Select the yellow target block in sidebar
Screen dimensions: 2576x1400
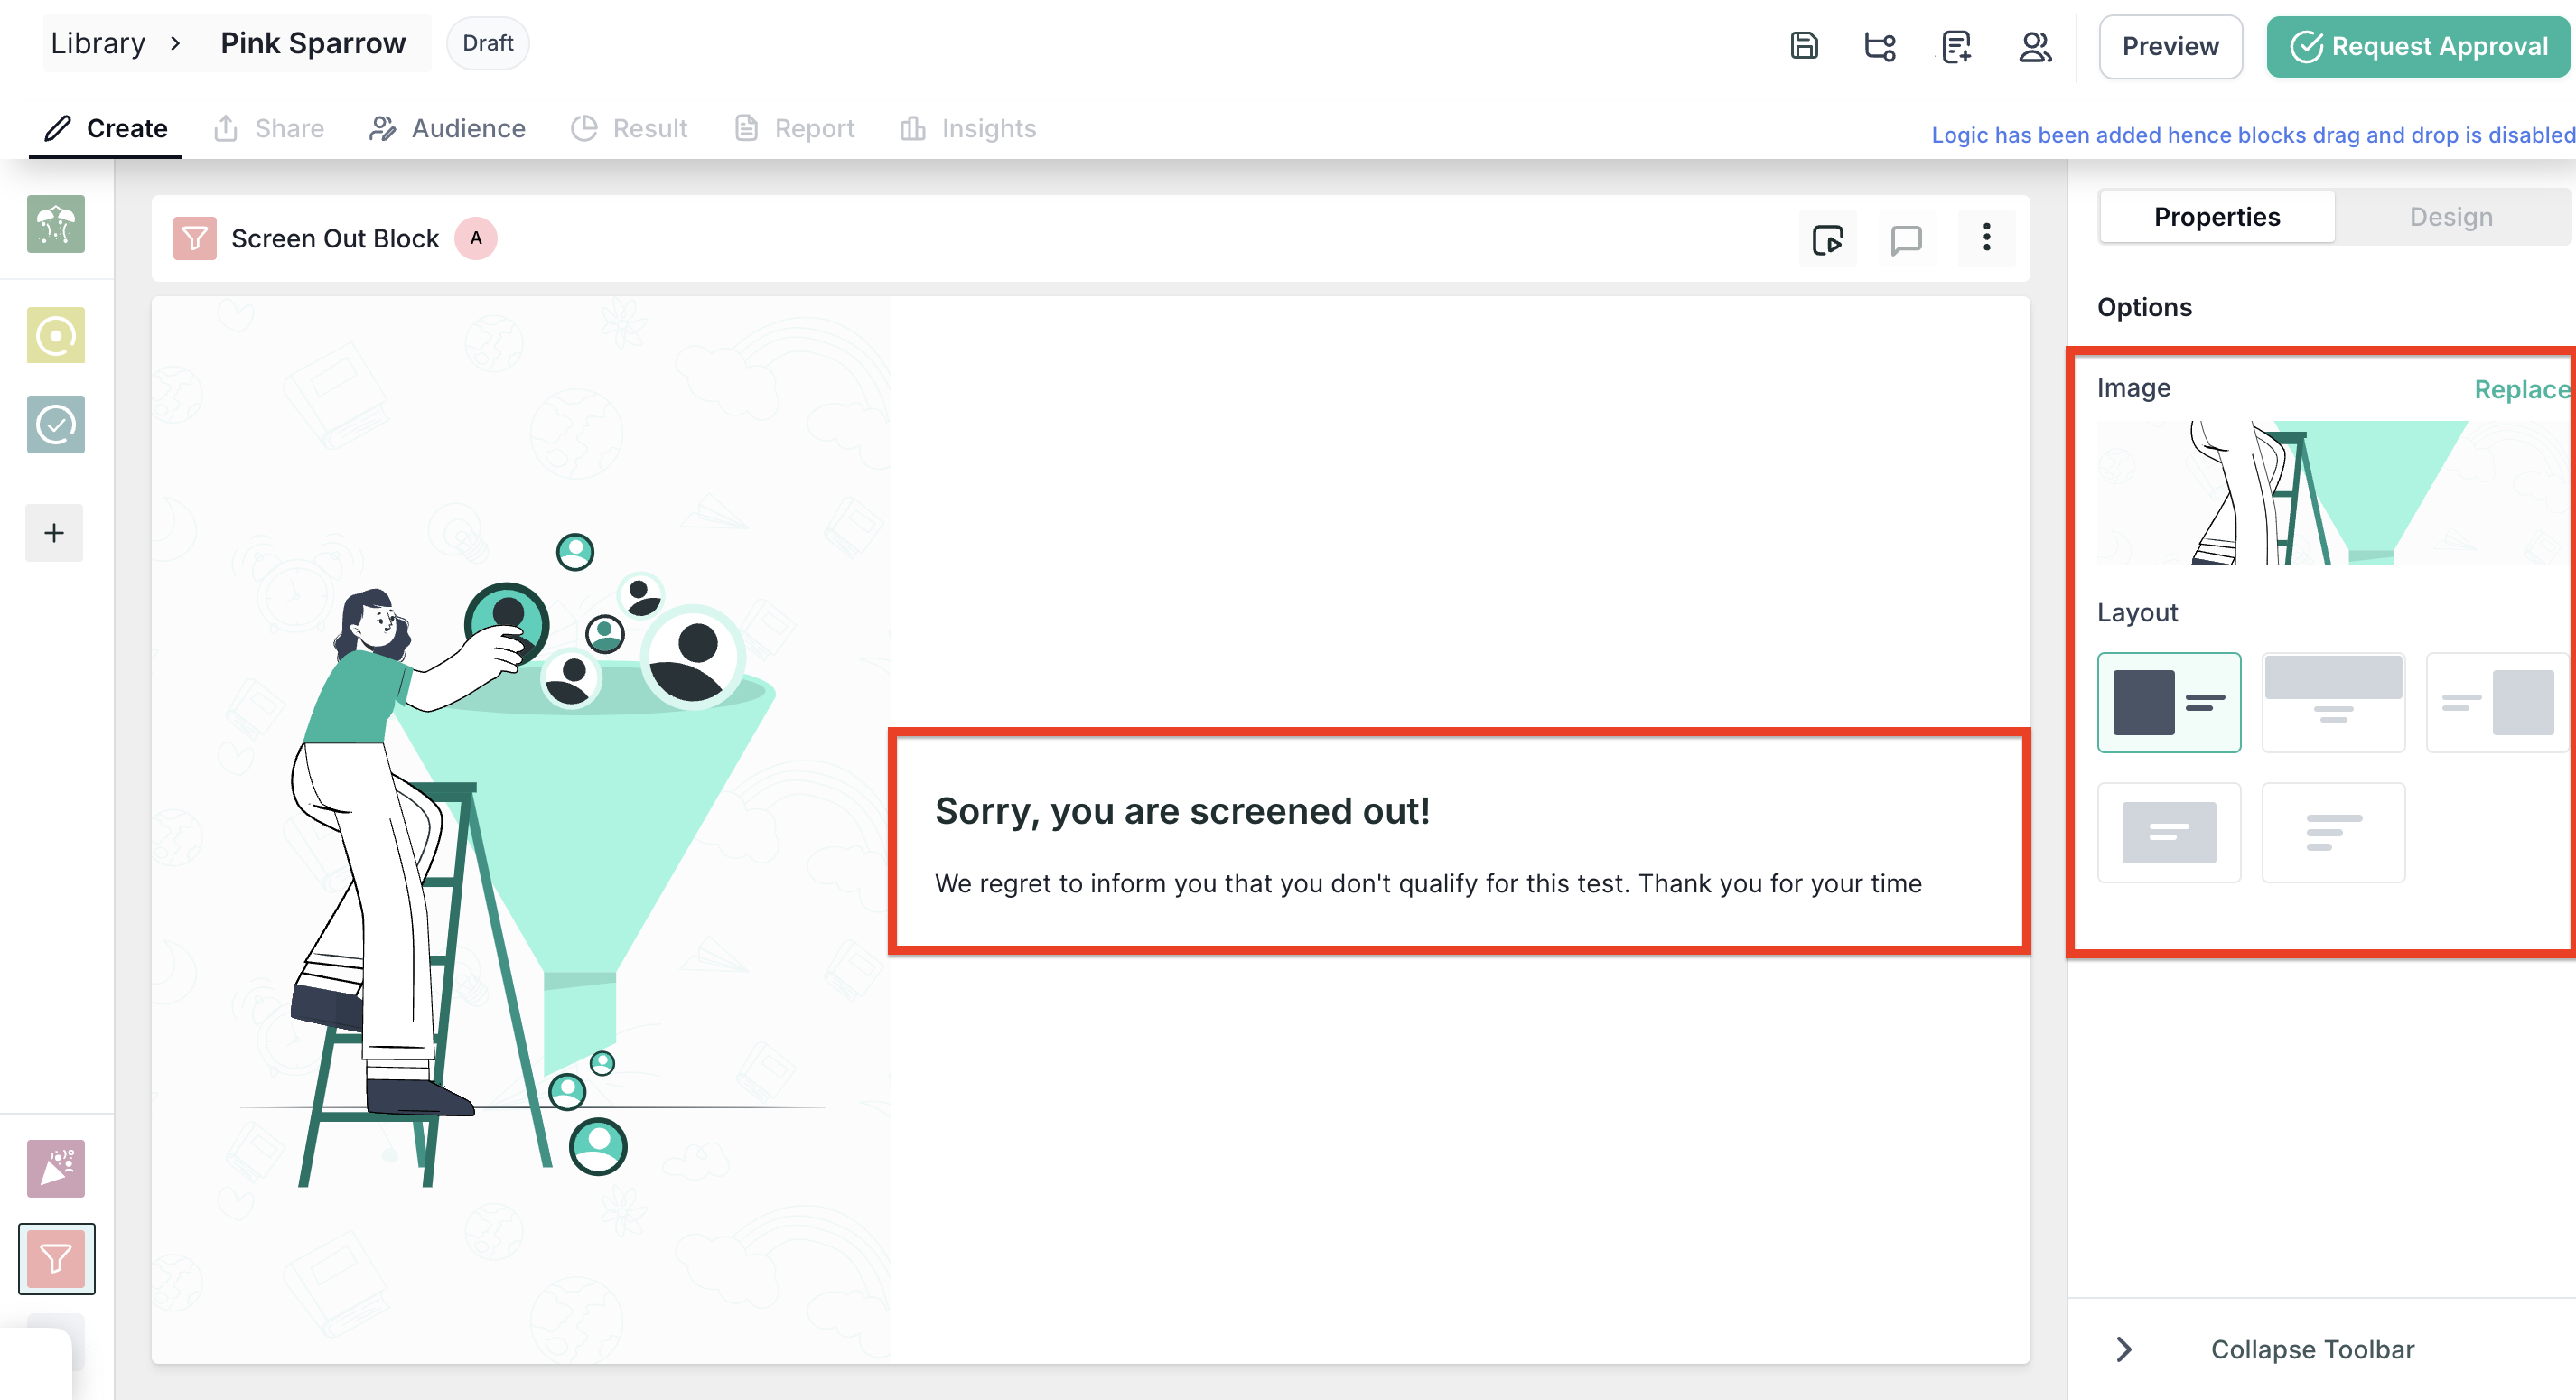pos(56,335)
